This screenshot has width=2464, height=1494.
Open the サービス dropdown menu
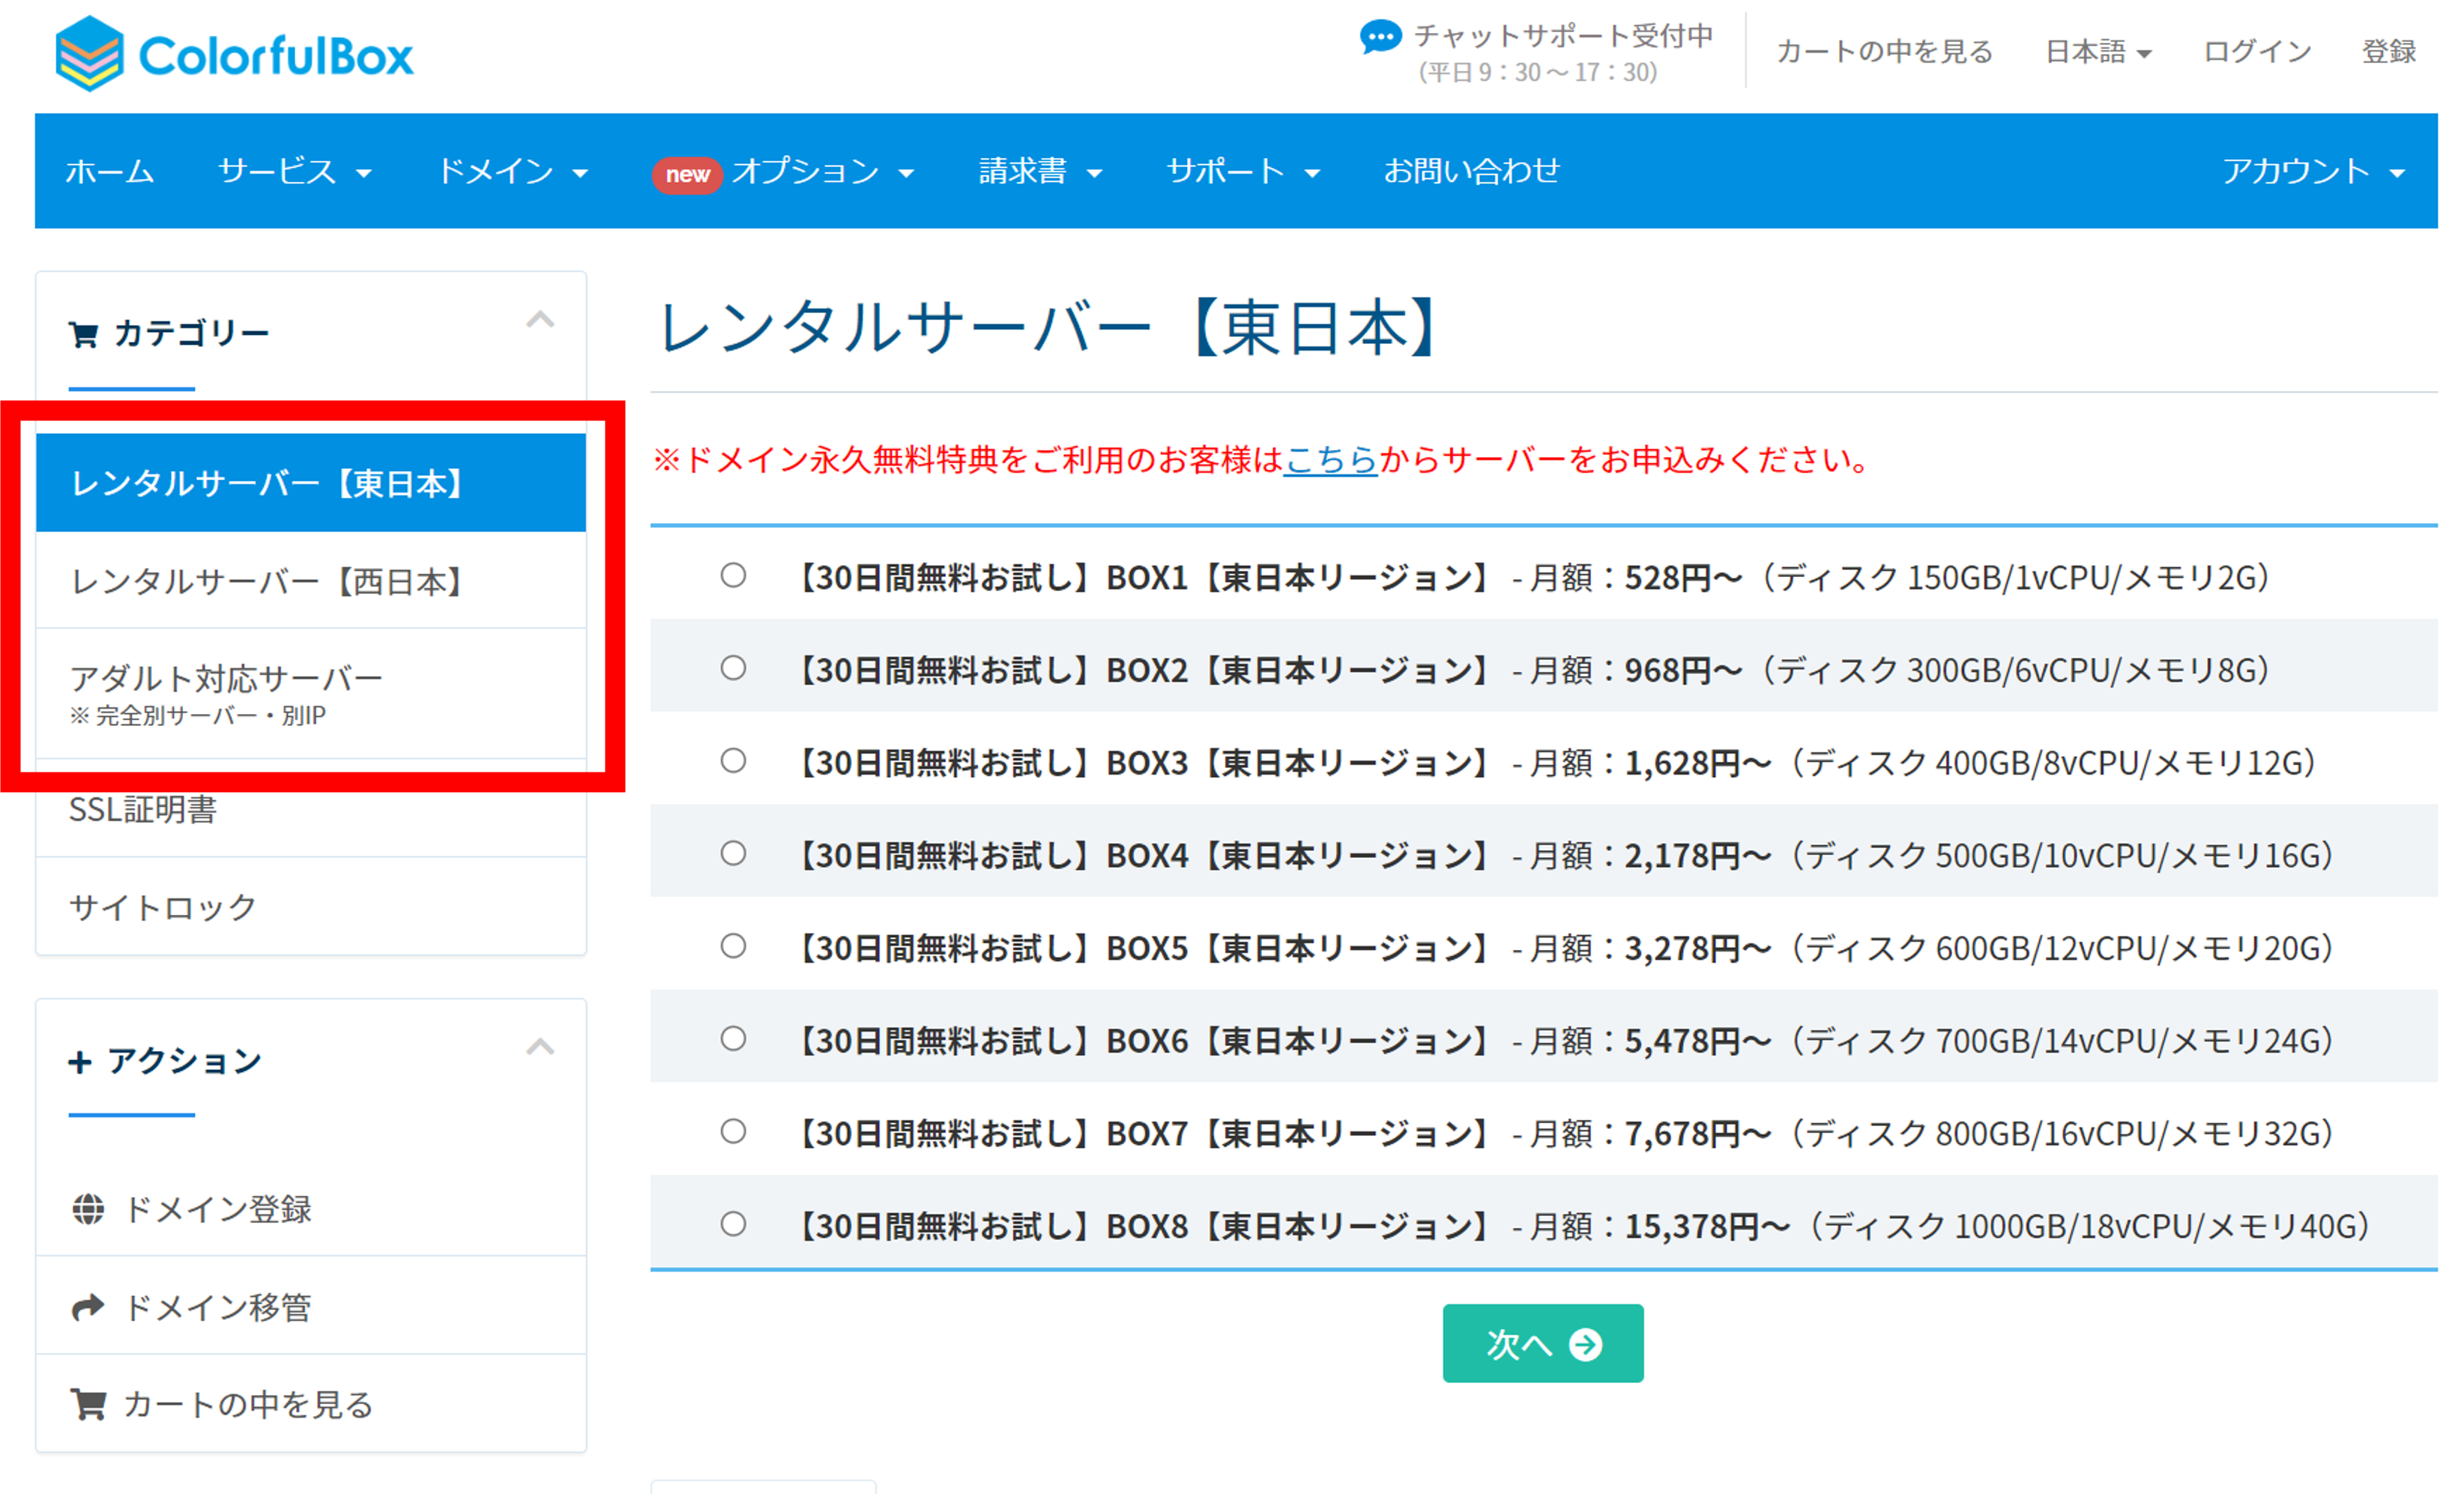295,171
